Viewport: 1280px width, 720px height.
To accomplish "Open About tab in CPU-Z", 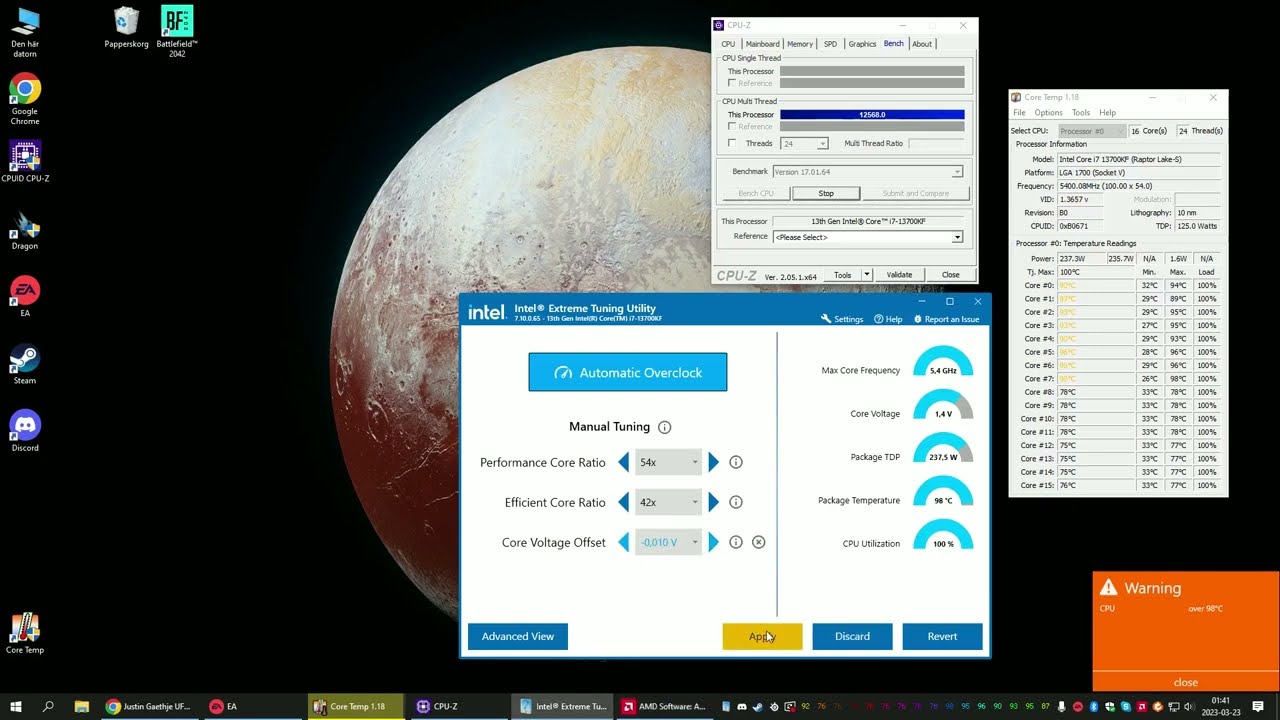I will (x=922, y=44).
